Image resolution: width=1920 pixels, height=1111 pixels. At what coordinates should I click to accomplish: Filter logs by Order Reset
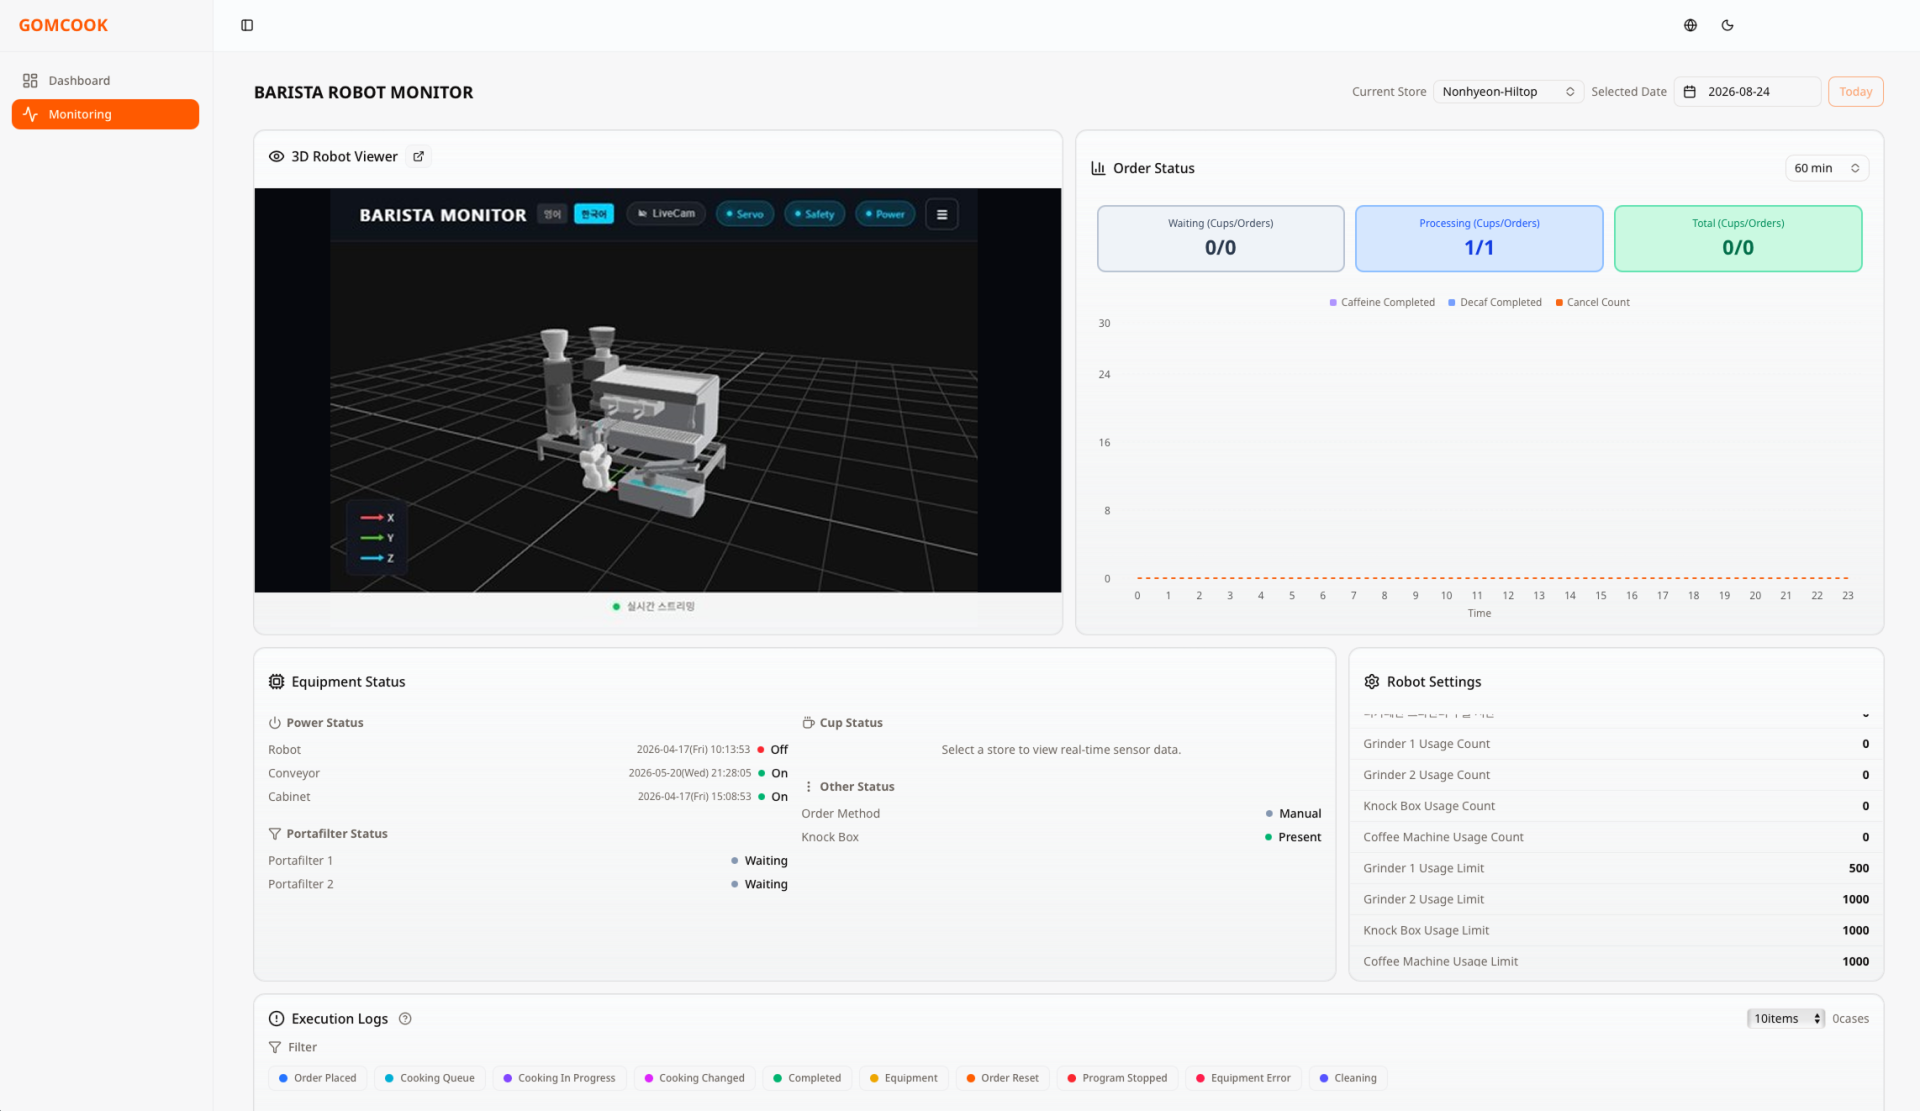[1002, 1078]
